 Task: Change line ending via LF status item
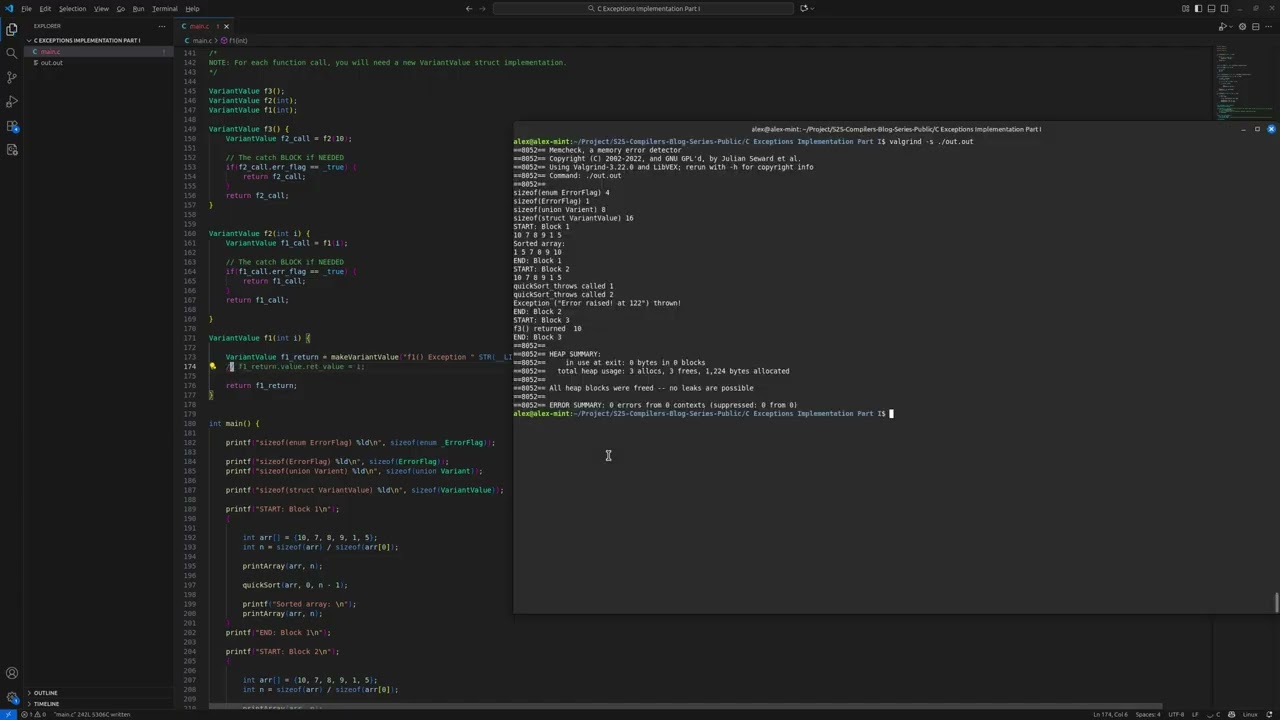[x=1196, y=714]
